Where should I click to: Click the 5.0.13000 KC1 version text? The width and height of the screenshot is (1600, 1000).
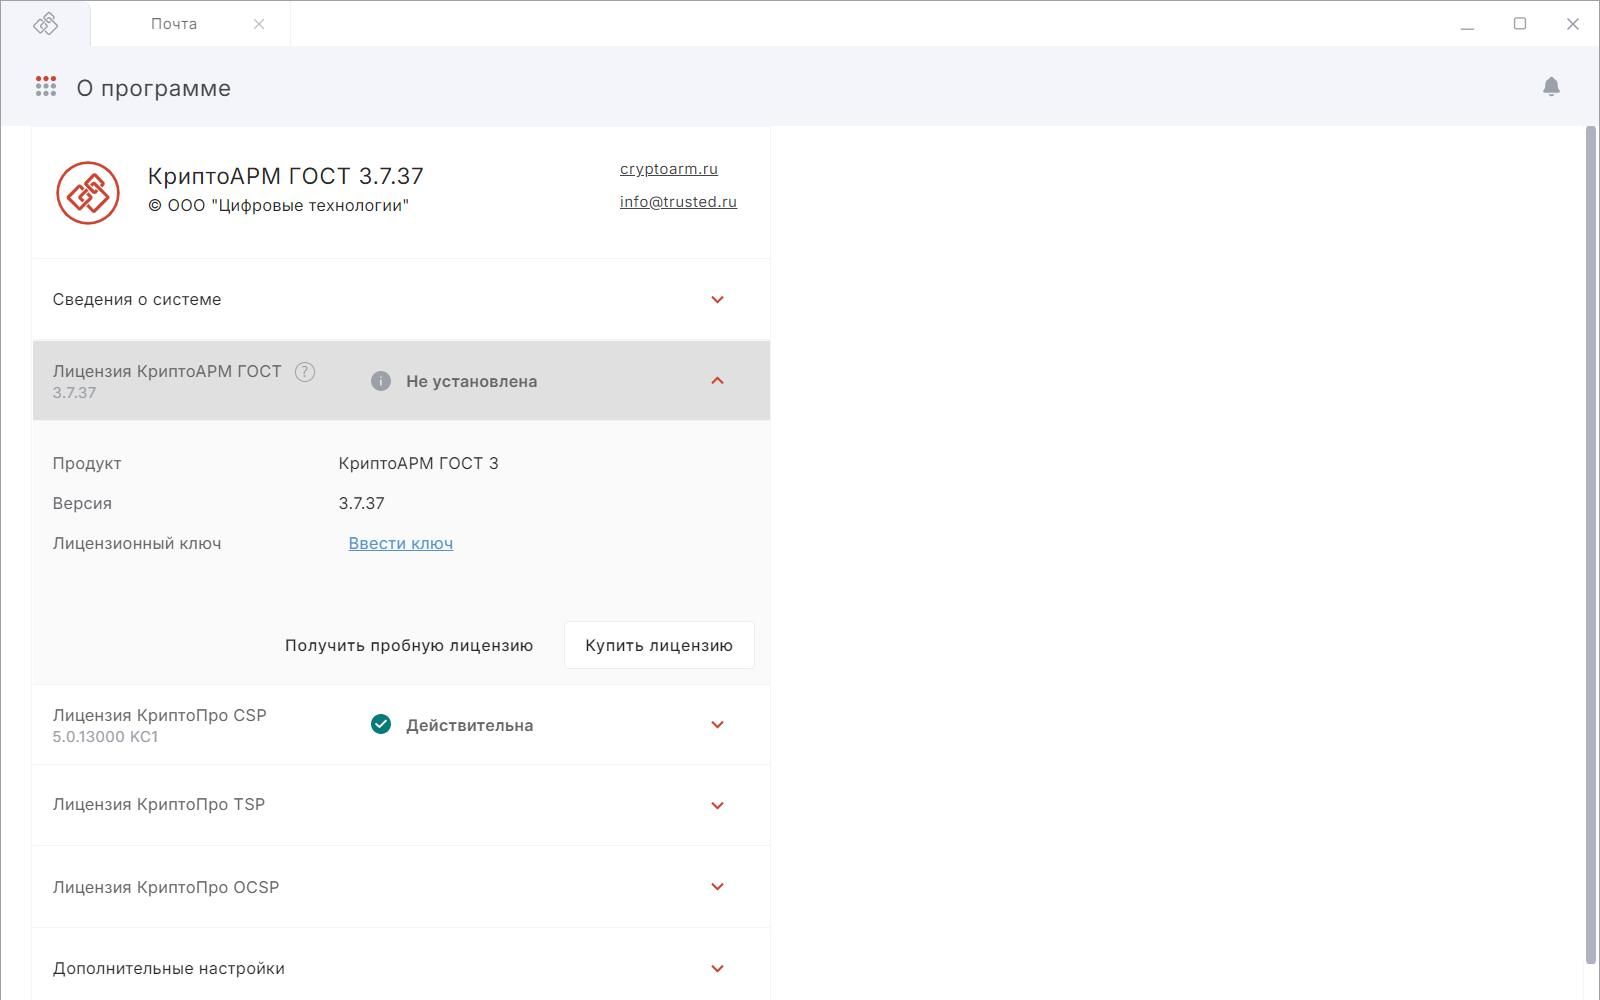[x=106, y=737]
